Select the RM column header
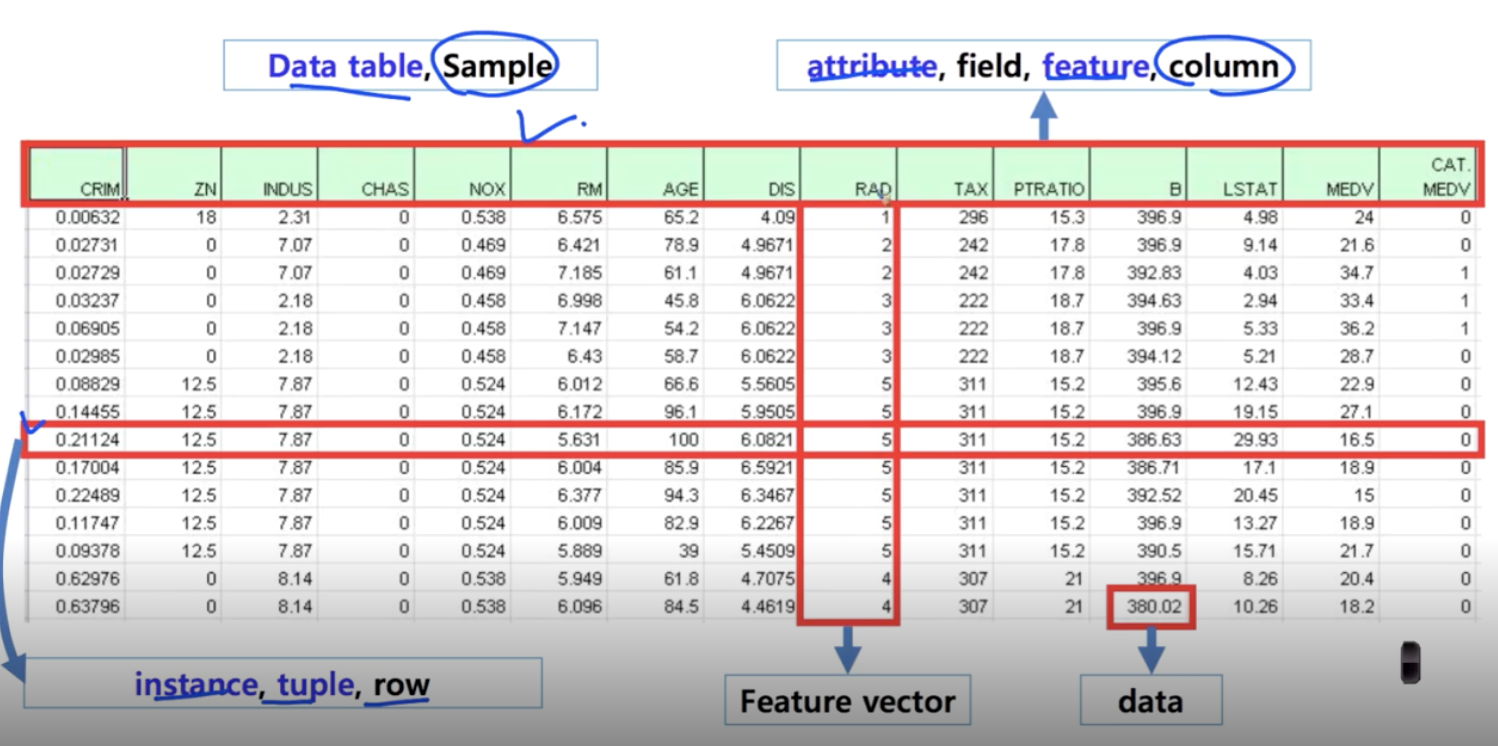This screenshot has height=746, width=1498. [559, 175]
